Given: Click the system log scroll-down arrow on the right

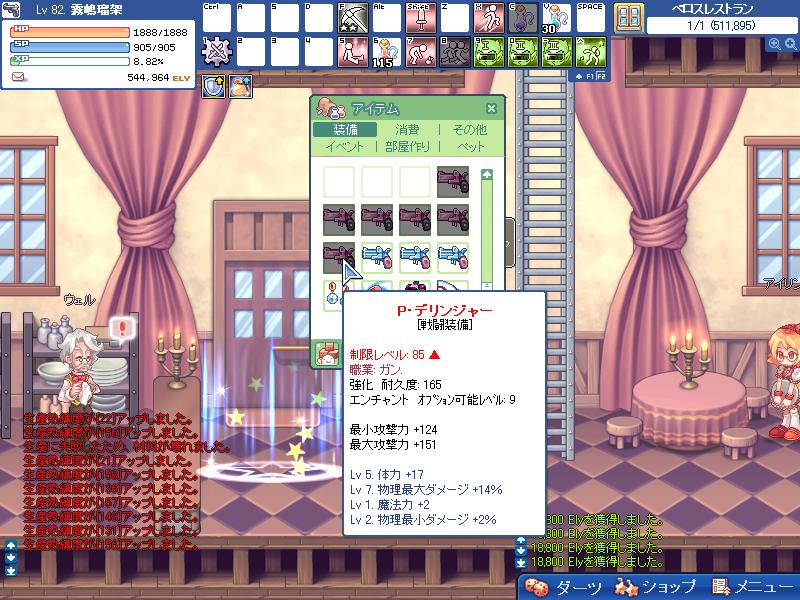Looking at the screenshot, I should (x=521, y=551).
